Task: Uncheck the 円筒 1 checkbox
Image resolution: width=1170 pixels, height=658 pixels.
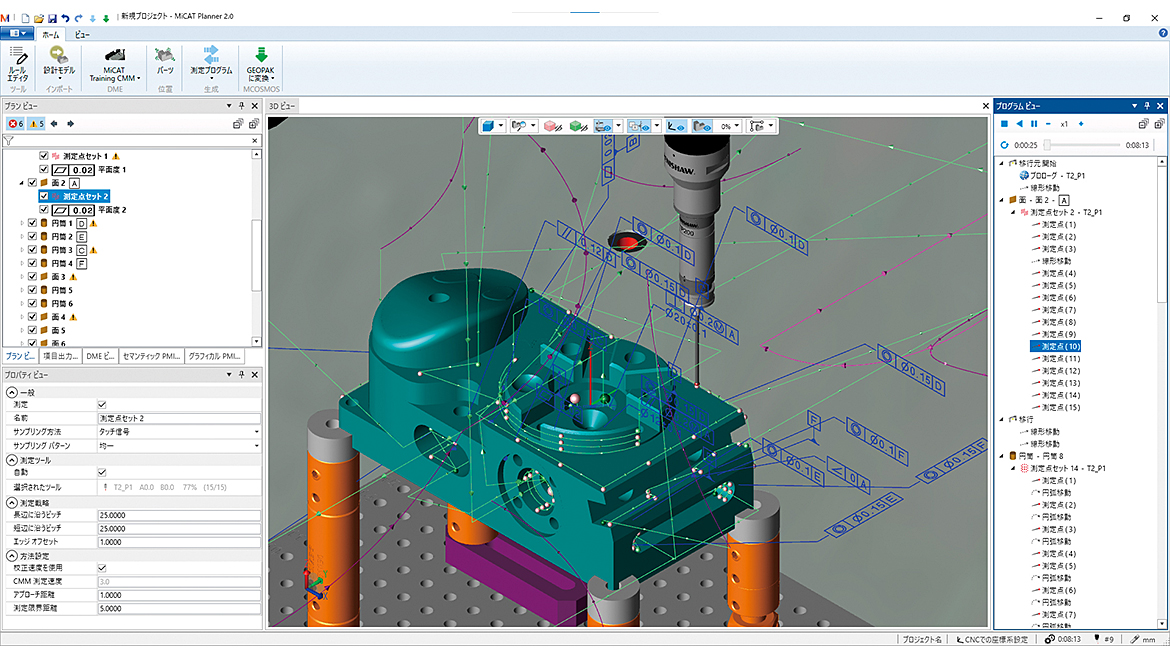Action: tap(32, 223)
